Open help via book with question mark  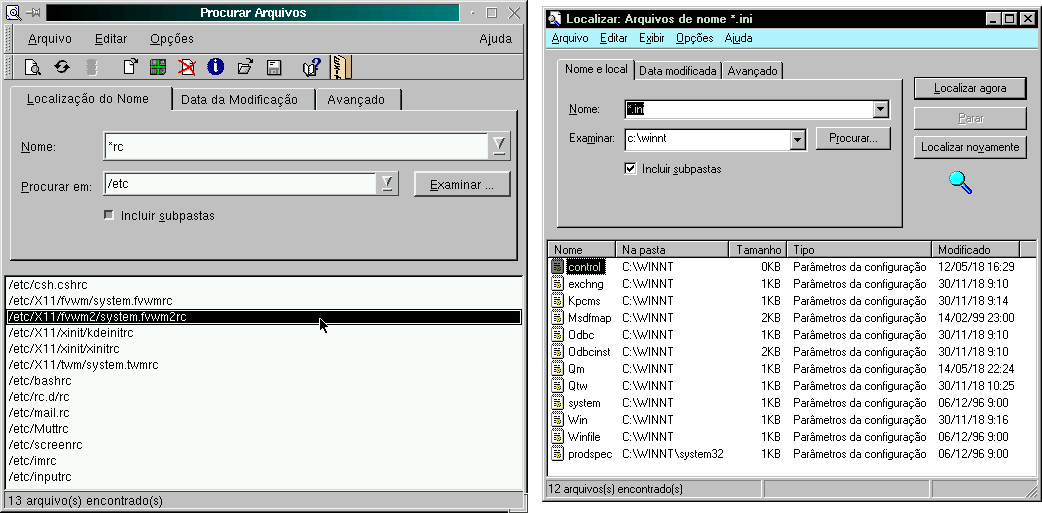310,68
